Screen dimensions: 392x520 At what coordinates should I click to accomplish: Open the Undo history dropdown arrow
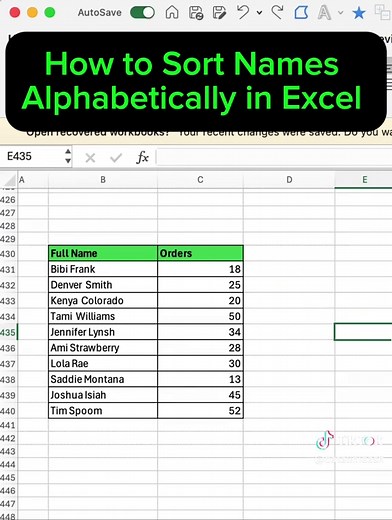[259, 13]
